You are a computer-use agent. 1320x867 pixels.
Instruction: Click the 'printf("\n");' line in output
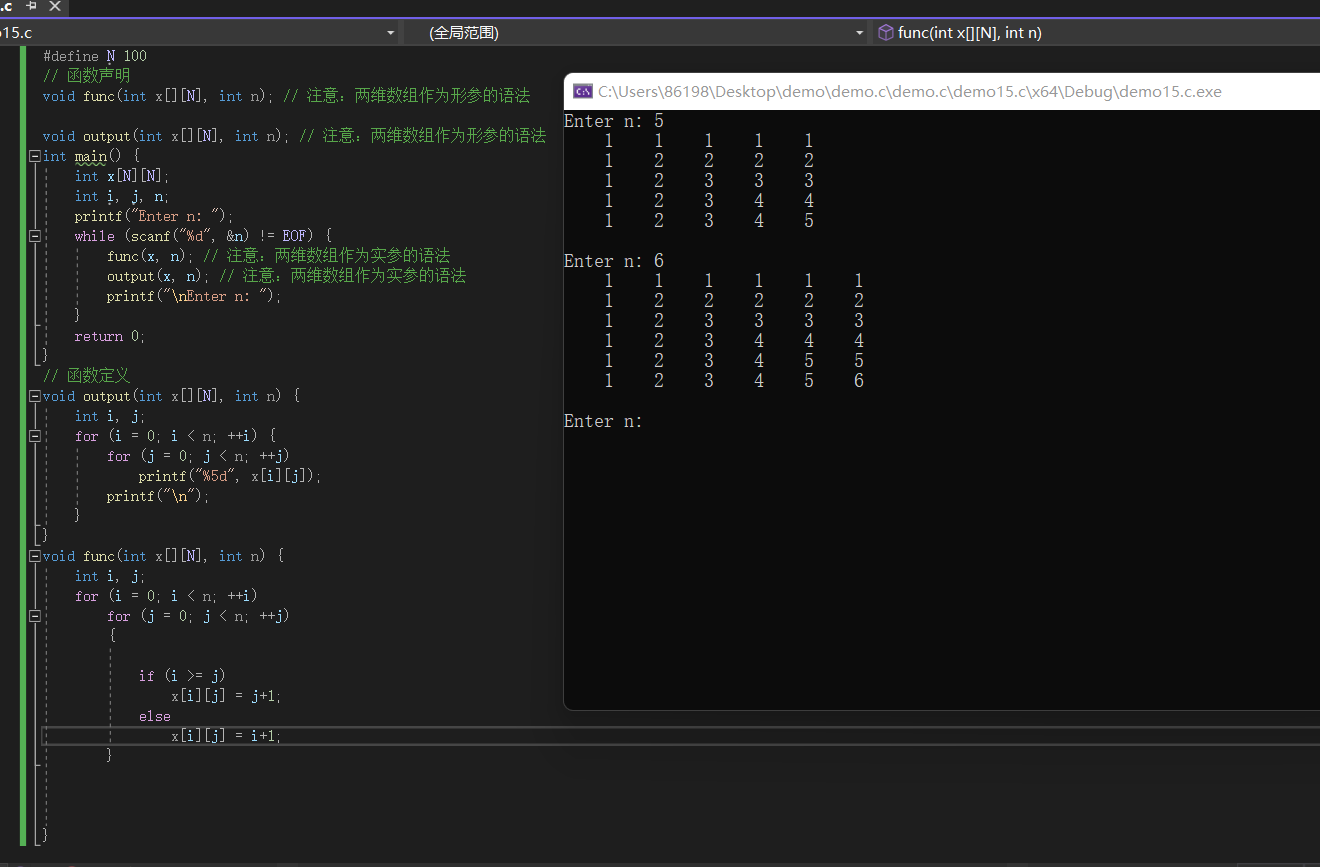(158, 496)
